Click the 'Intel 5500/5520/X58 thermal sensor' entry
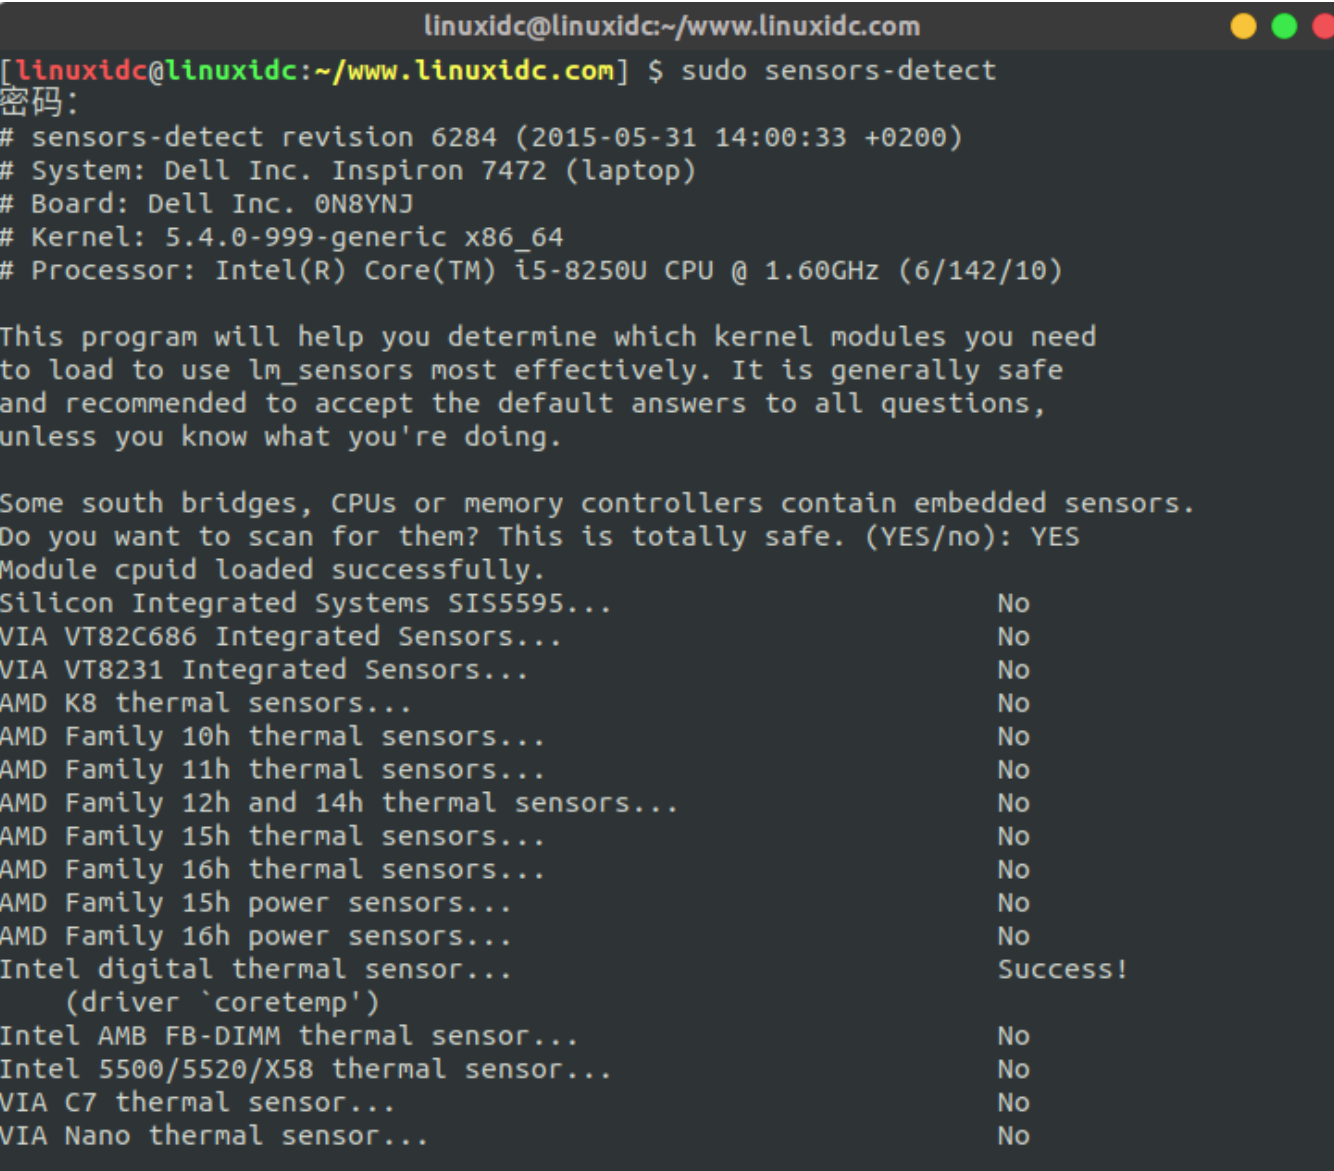The image size is (1334, 1171). click(x=300, y=1068)
